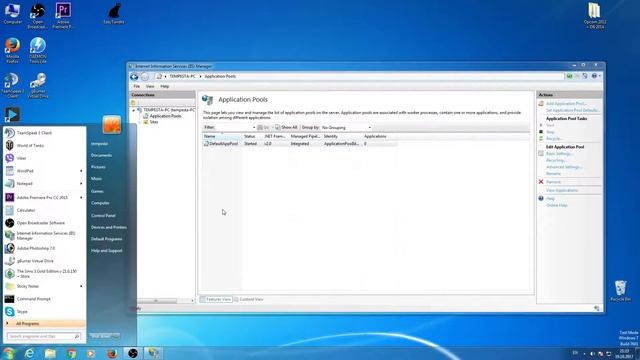Expand the Sites tree node
This screenshot has width=640, height=360.
[x=139, y=122]
